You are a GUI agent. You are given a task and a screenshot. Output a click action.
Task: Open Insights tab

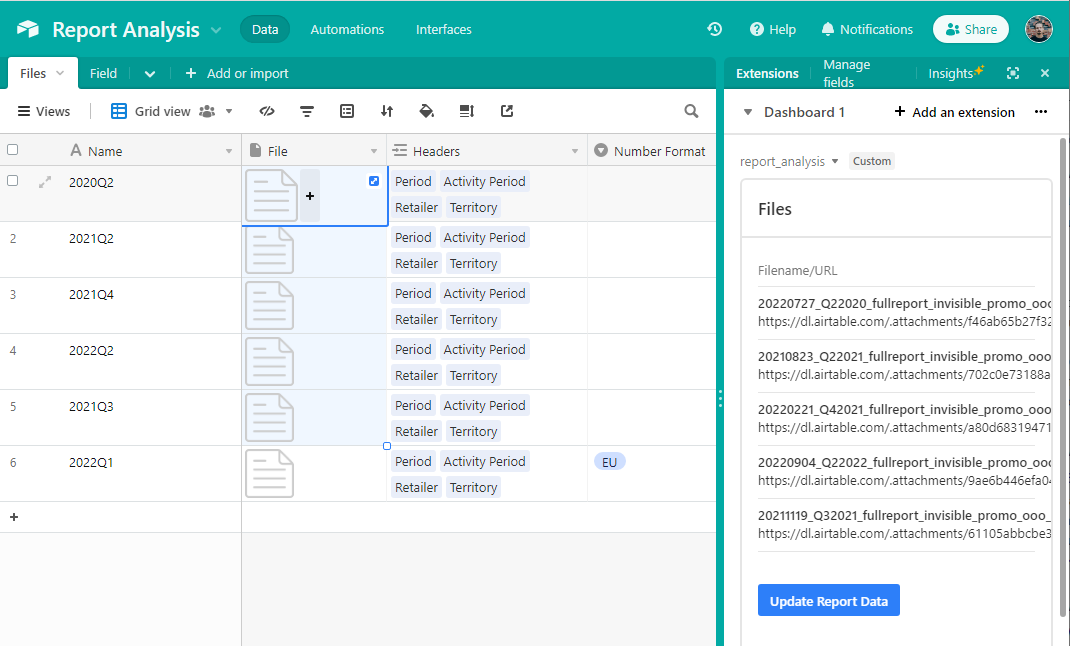tap(955, 72)
